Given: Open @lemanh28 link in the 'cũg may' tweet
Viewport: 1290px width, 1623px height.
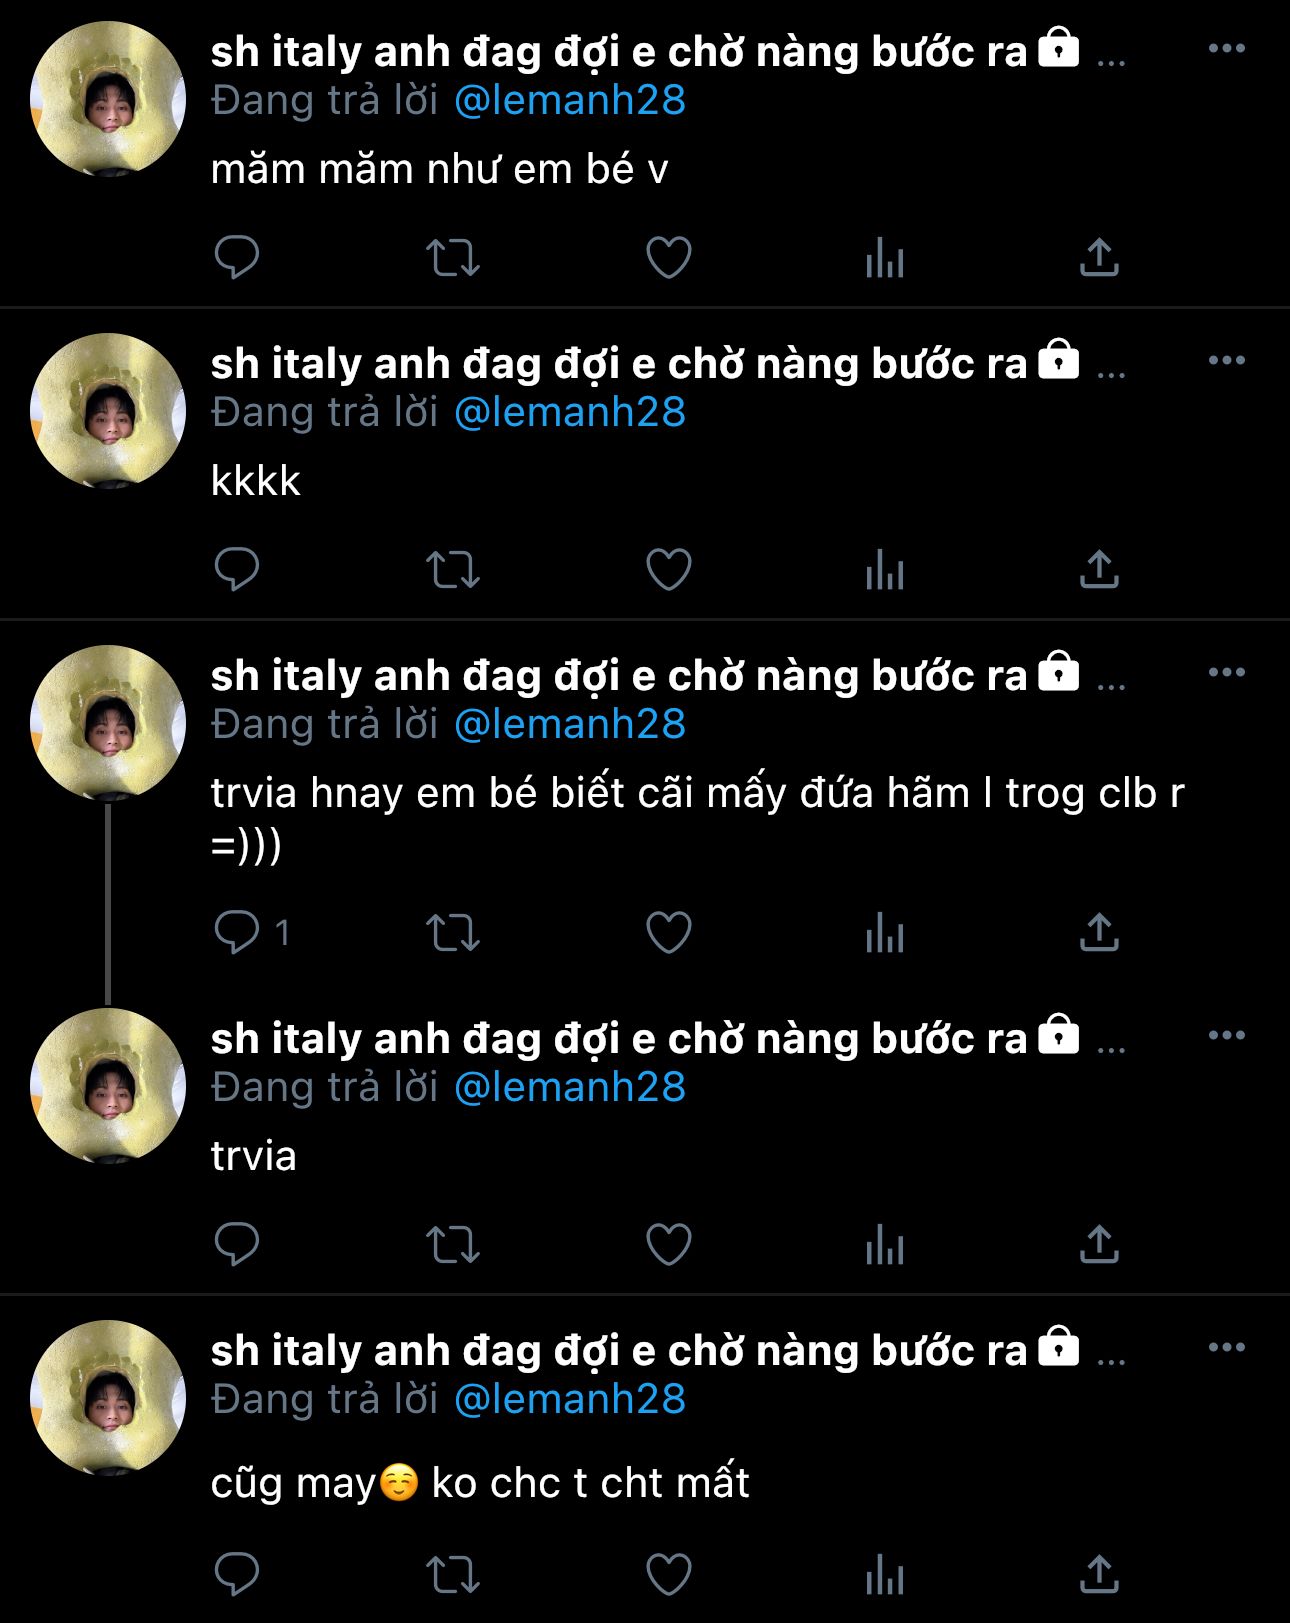Looking at the screenshot, I should coord(570,1399).
